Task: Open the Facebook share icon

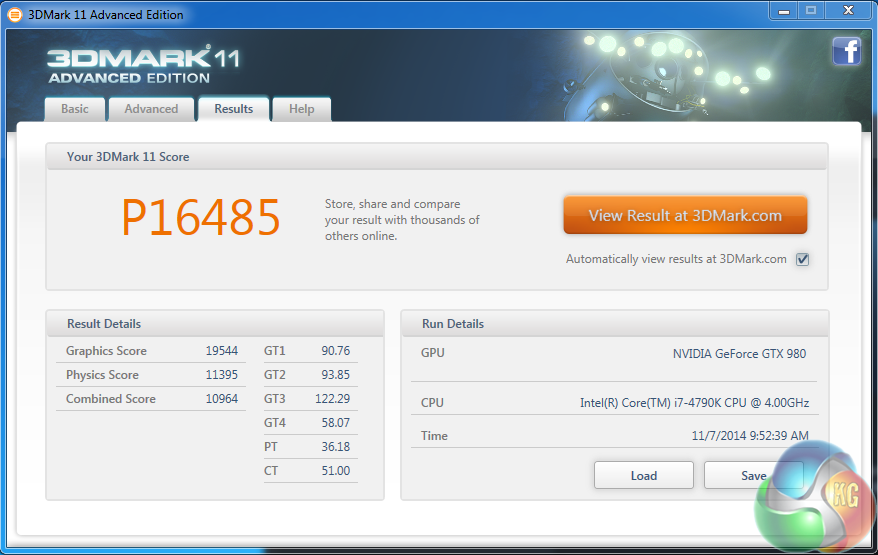Action: [846, 51]
